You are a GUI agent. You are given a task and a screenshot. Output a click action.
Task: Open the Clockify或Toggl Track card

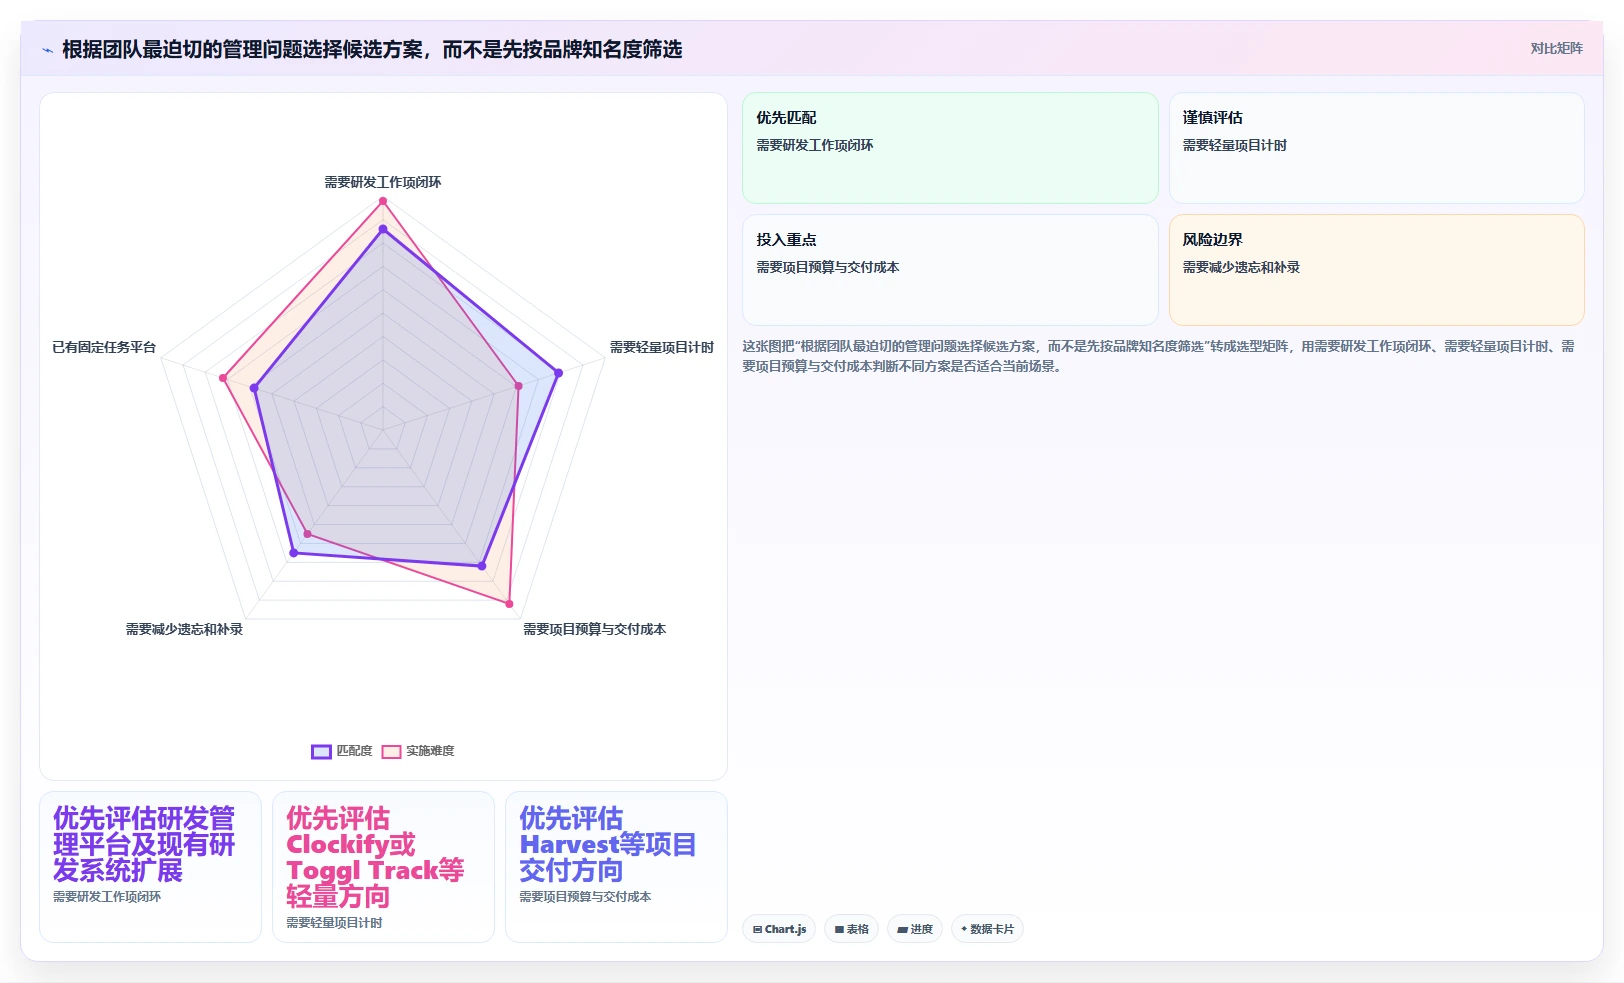383,867
